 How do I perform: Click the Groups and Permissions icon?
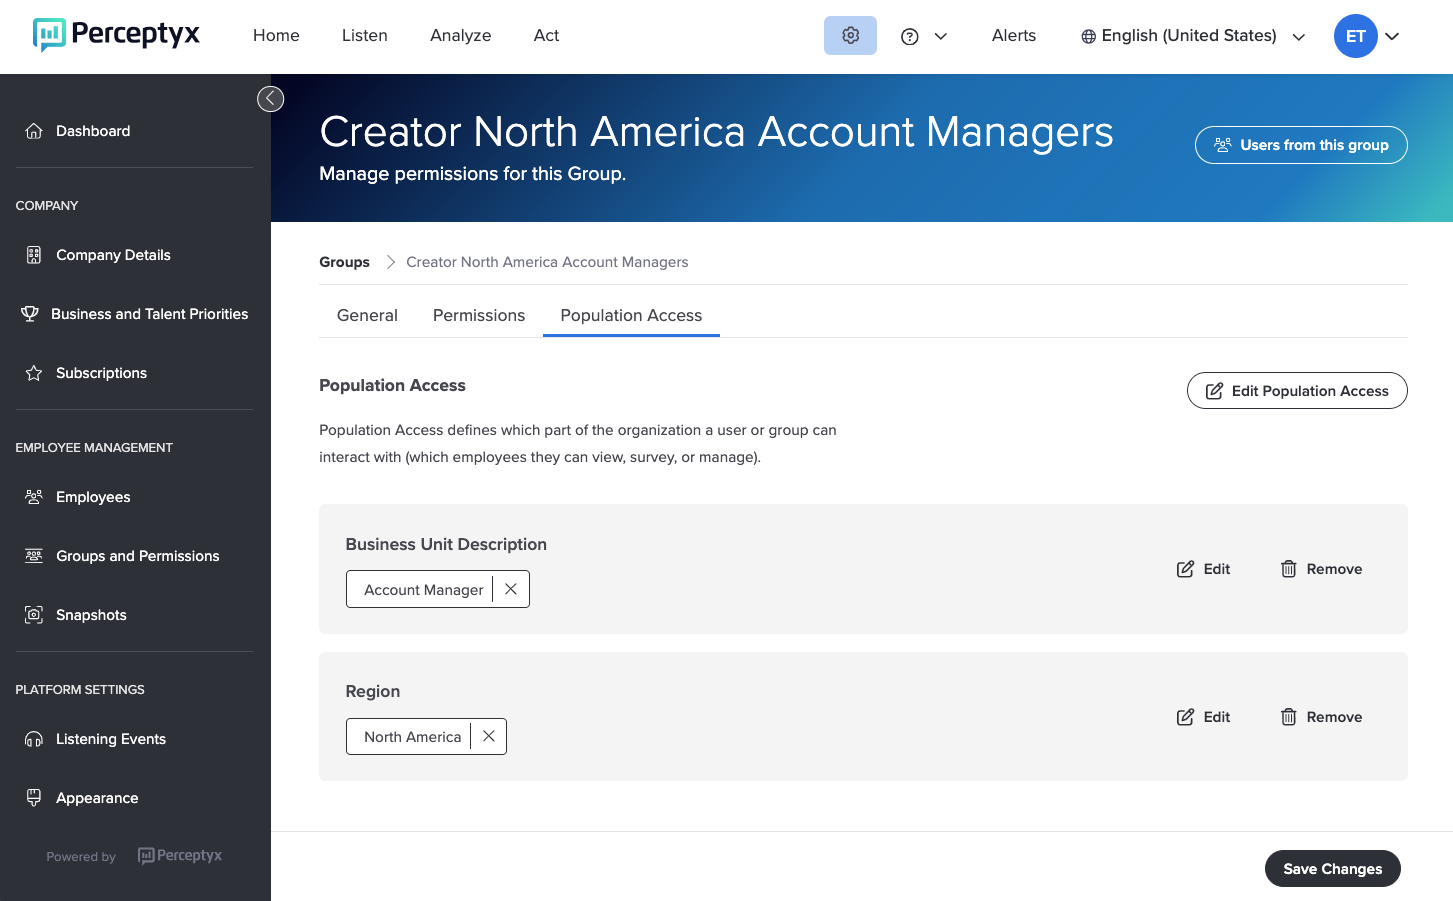click(x=34, y=556)
